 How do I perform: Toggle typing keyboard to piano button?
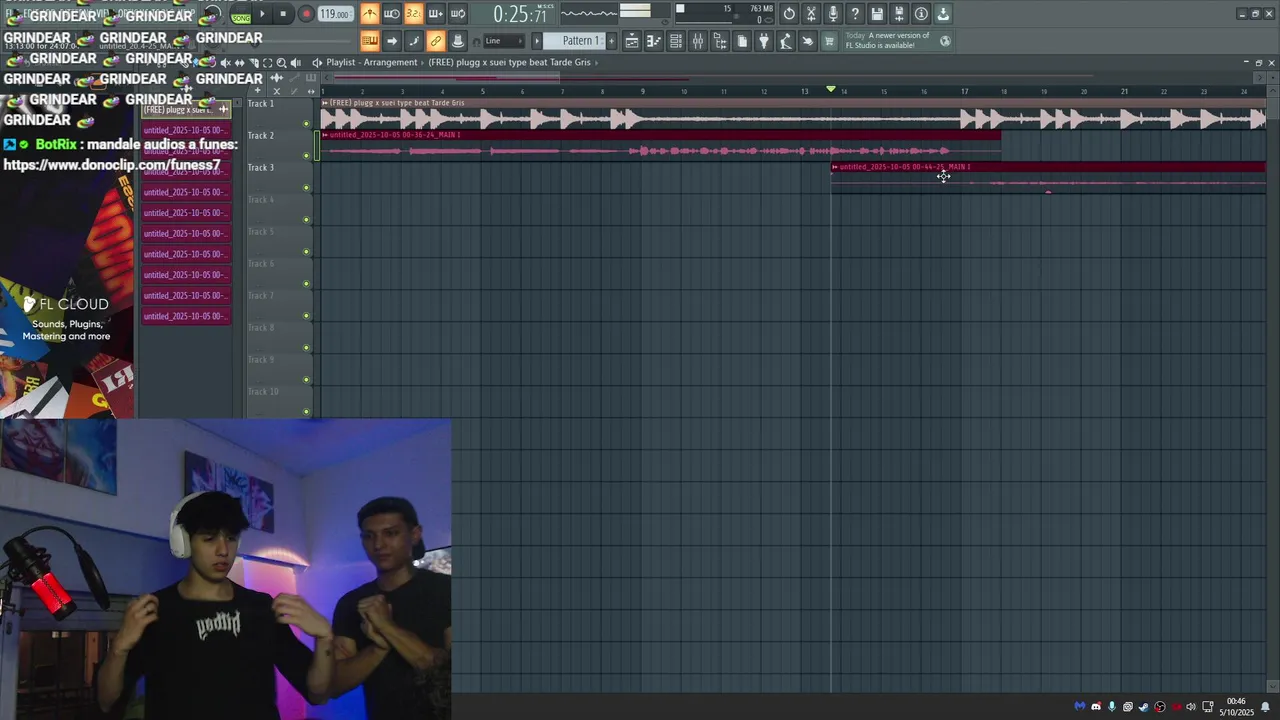(370, 41)
